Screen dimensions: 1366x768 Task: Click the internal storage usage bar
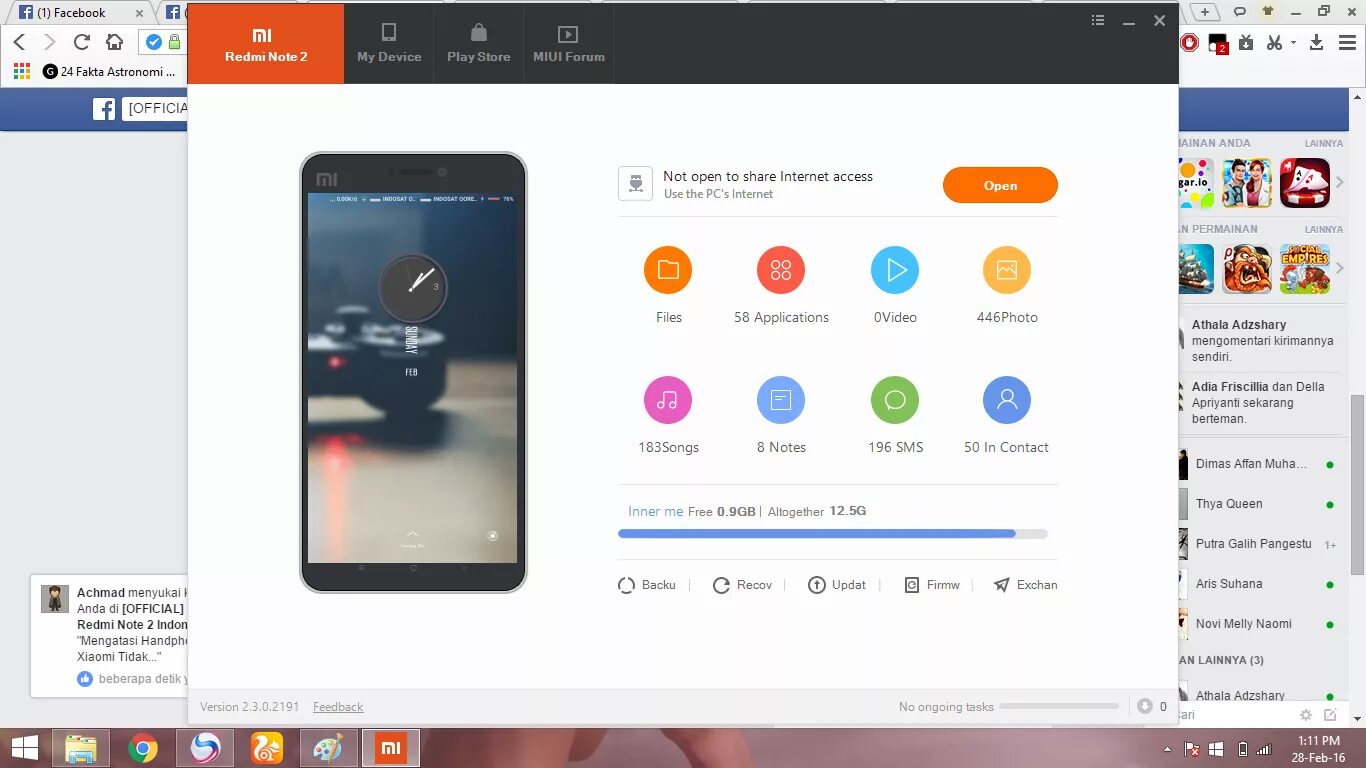tap(833, 534)
